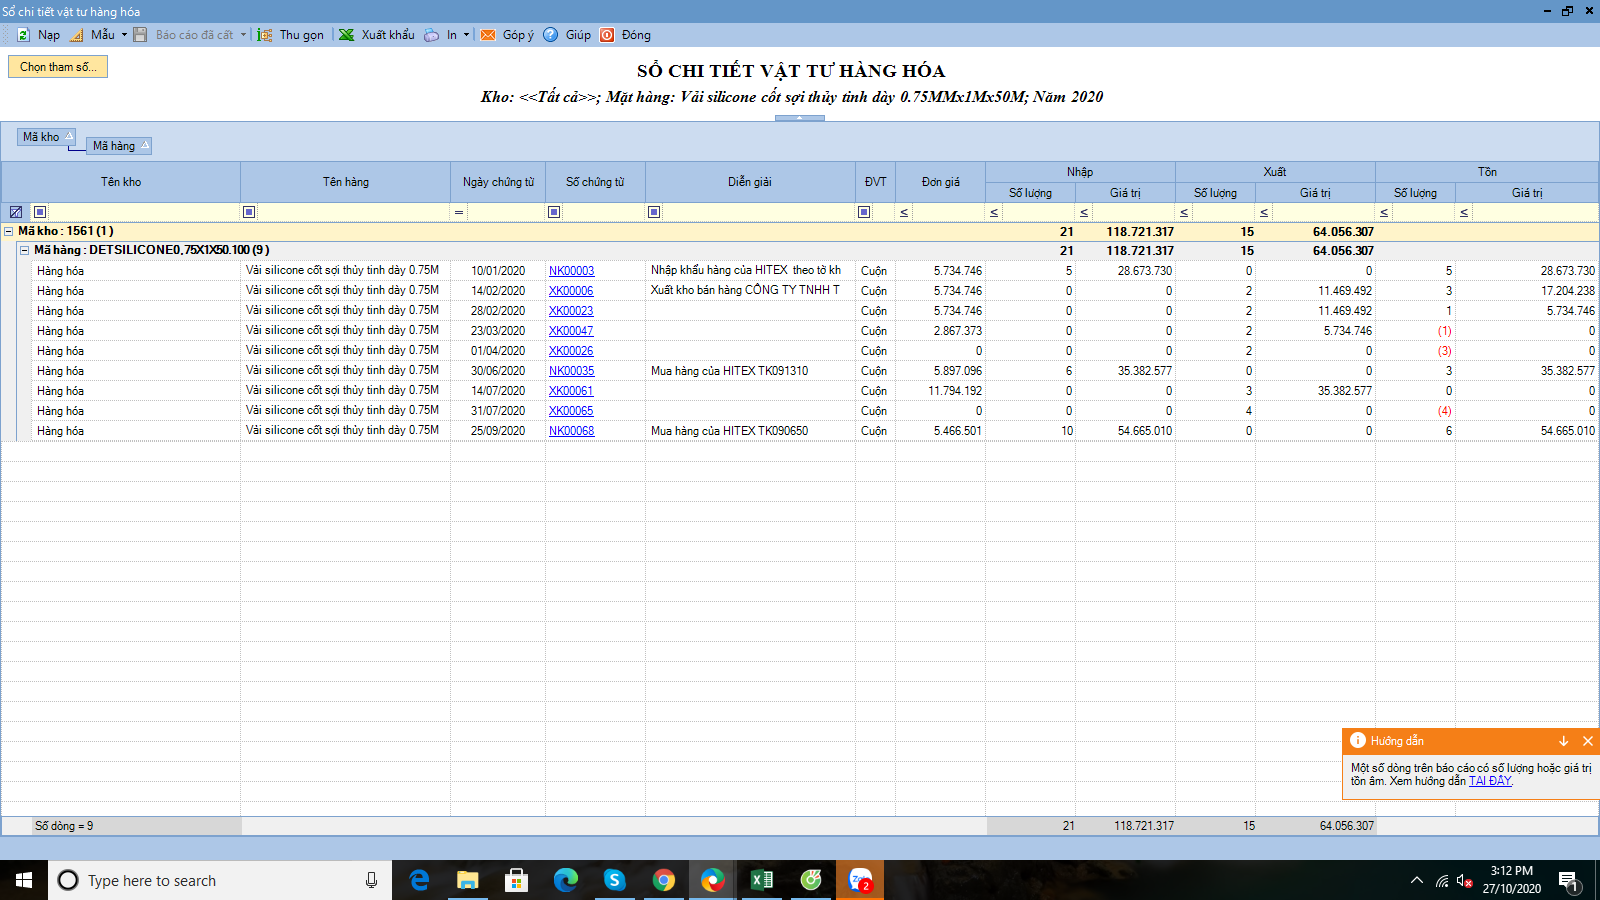The image size is (1600, 900).
Task: Click less-or-equal operator under Xuất Giá trị
Action: pyautogui.click(x=1264, y=212)
